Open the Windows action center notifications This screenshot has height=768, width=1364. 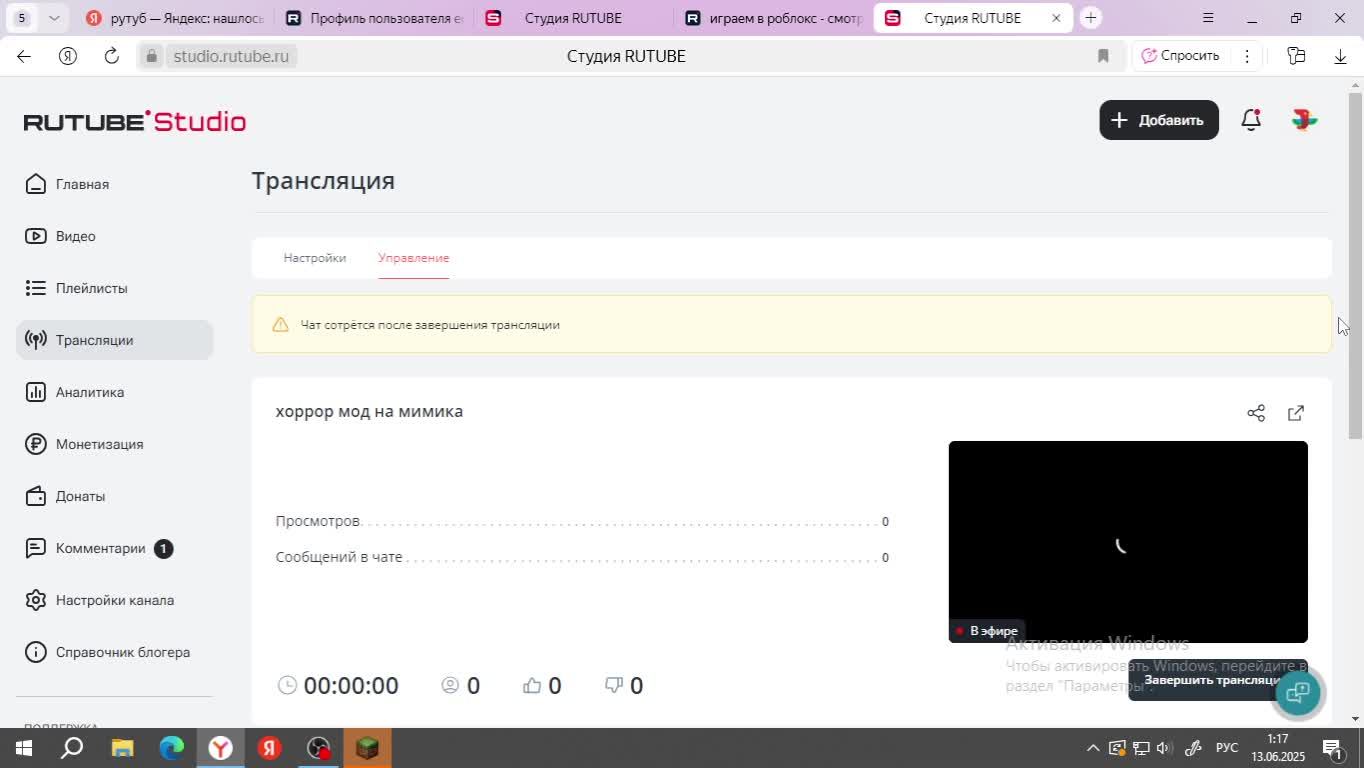tap(1332, 748)
